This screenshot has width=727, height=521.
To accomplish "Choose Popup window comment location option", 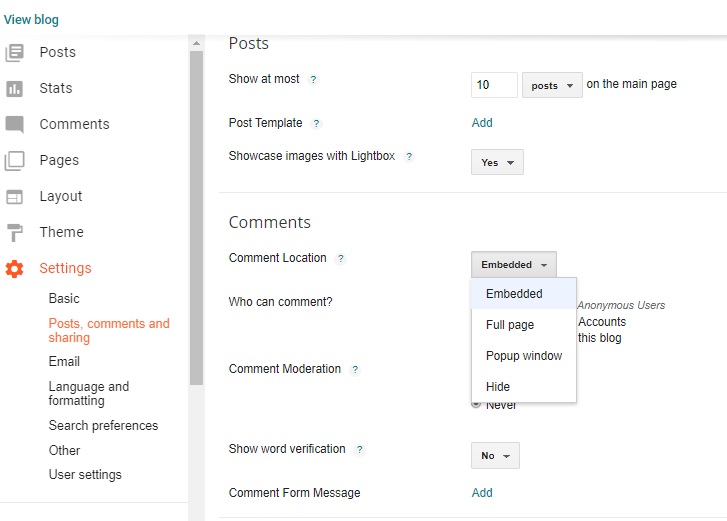I will pos(524,356).
